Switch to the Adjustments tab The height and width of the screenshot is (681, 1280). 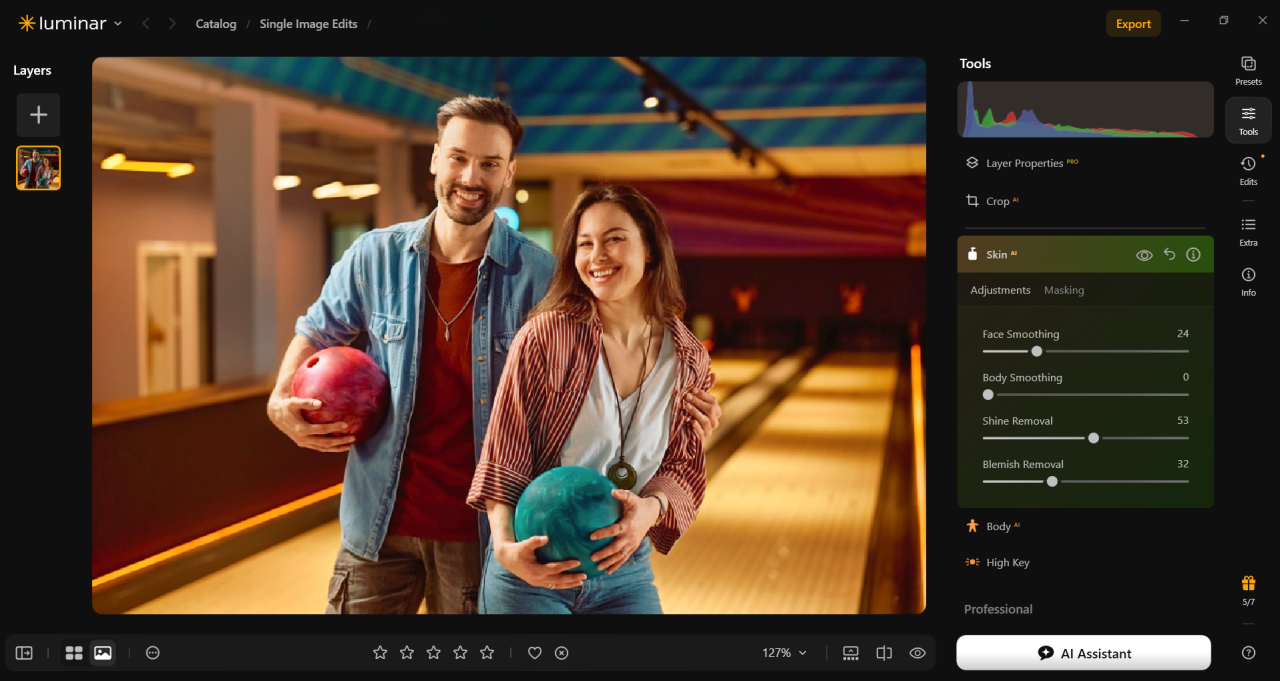(1000, 290)
